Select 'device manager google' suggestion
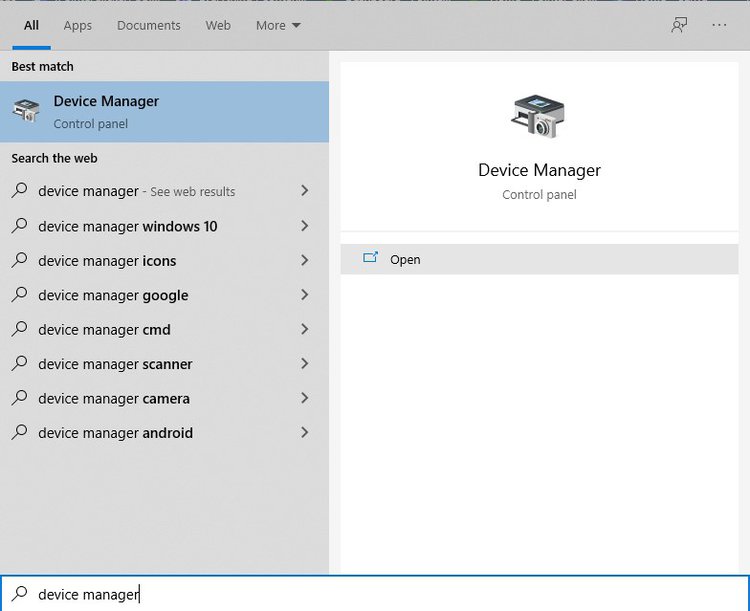The height and width of the screenshot is (611, 750). (164, 295)
